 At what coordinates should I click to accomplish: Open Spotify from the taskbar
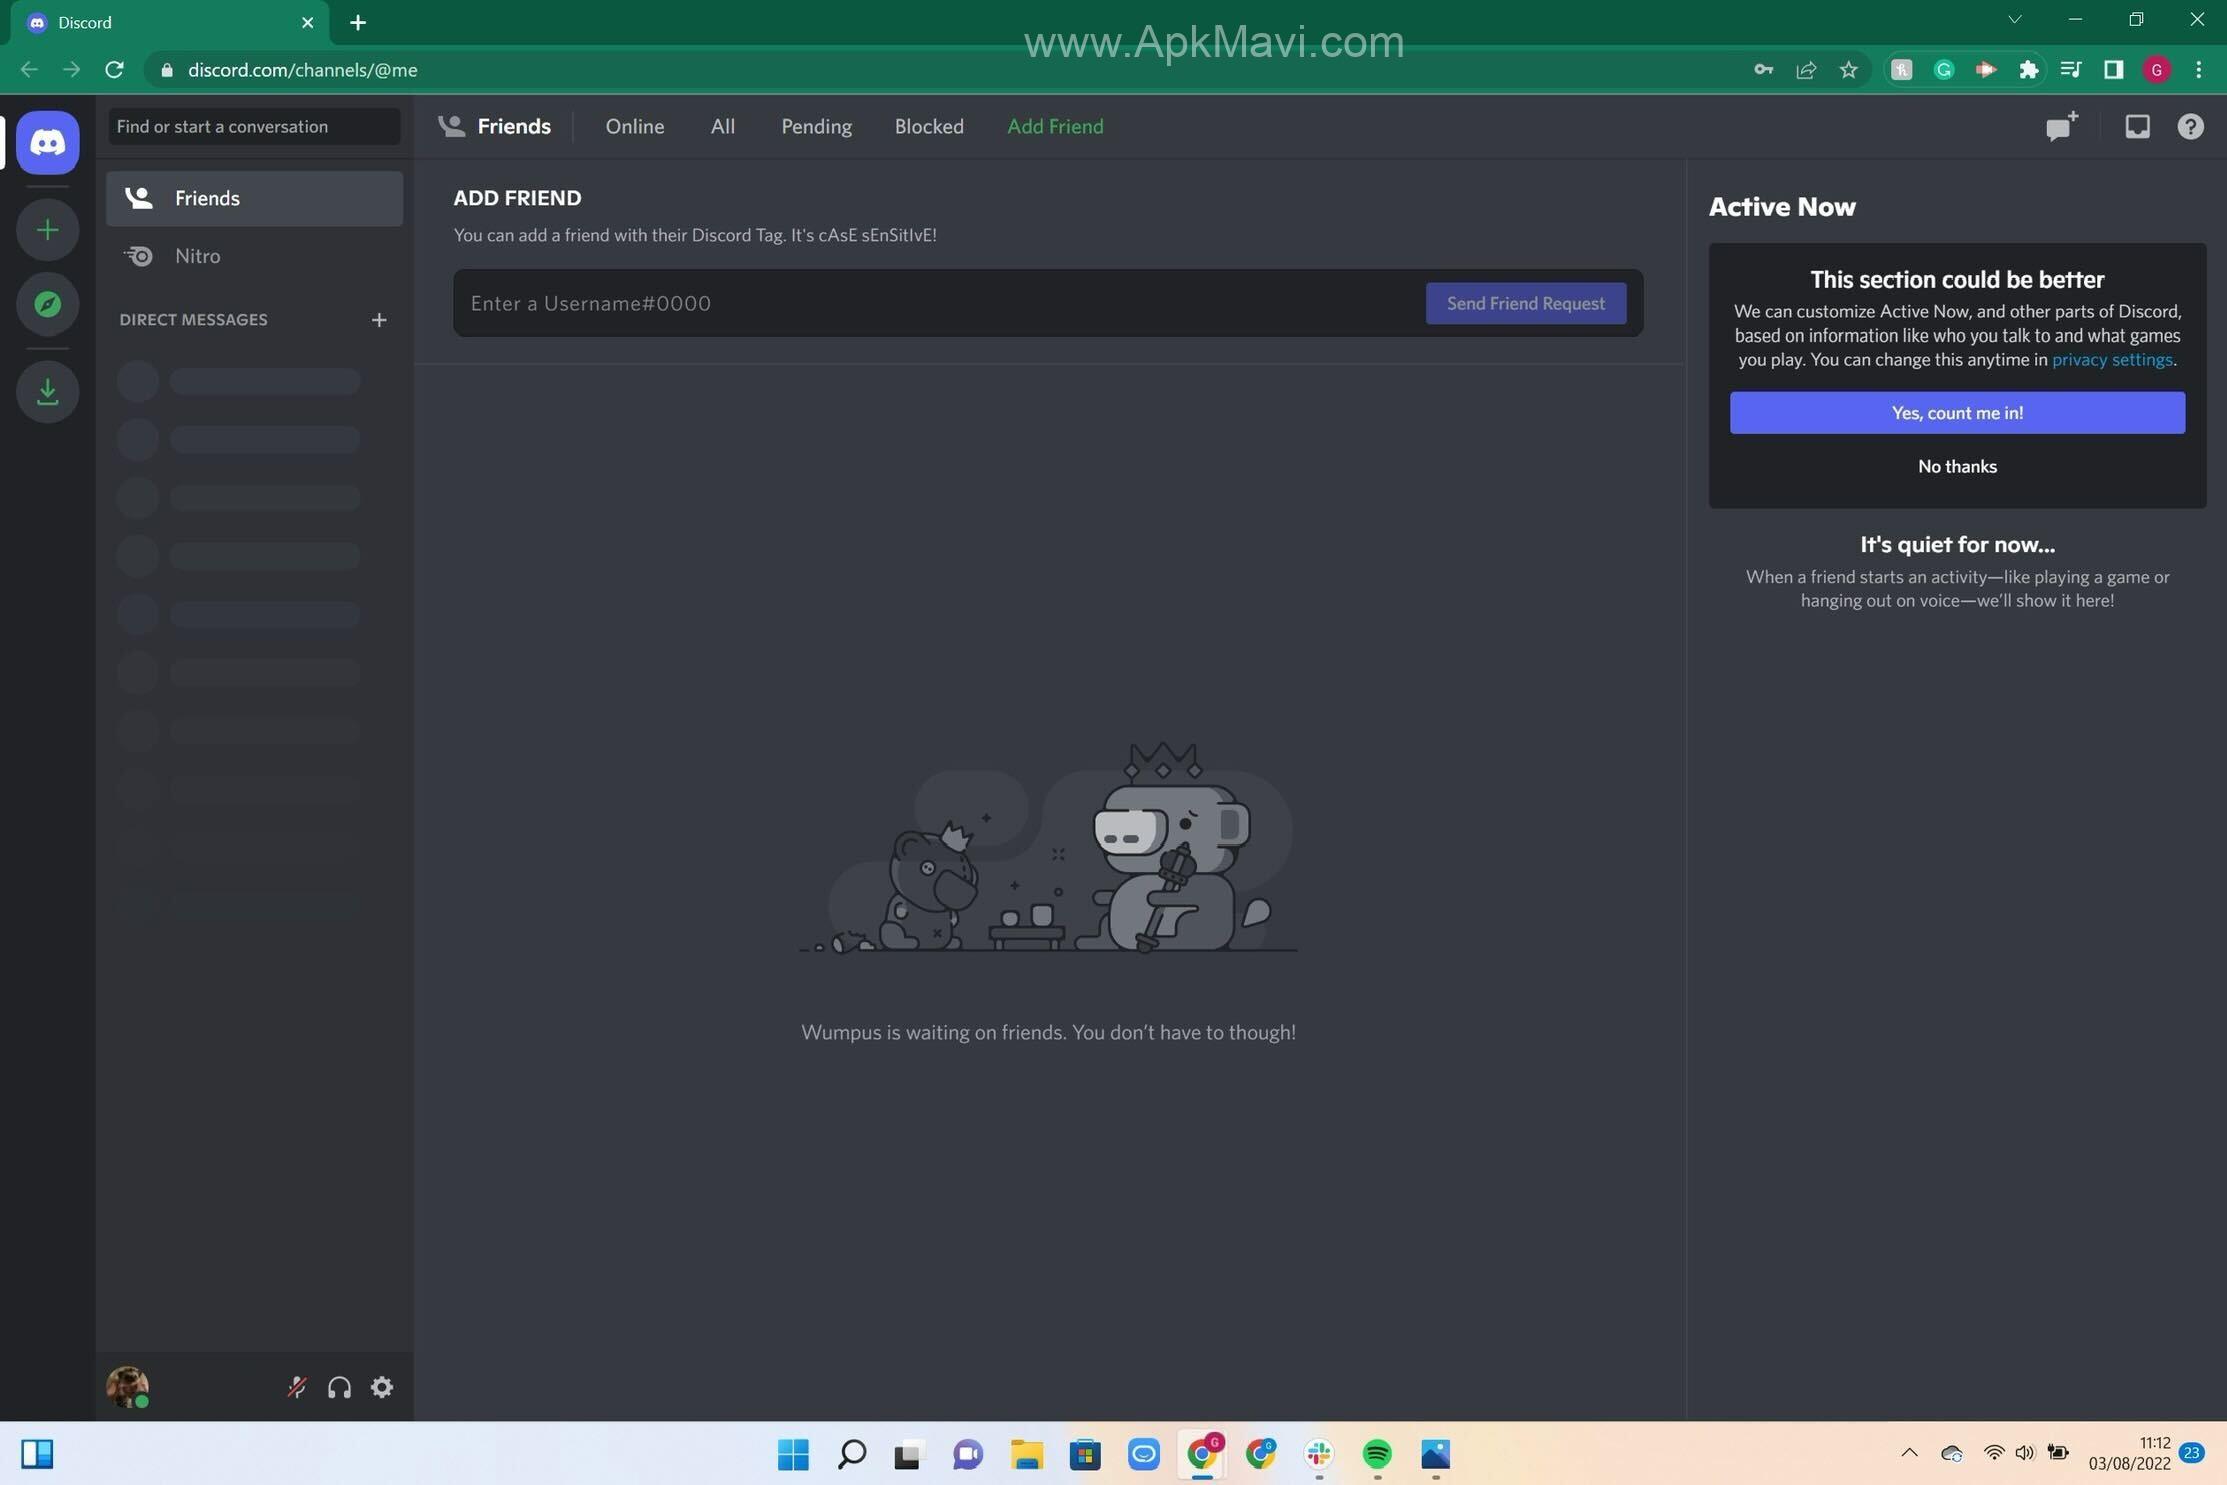point(1377,1453)
